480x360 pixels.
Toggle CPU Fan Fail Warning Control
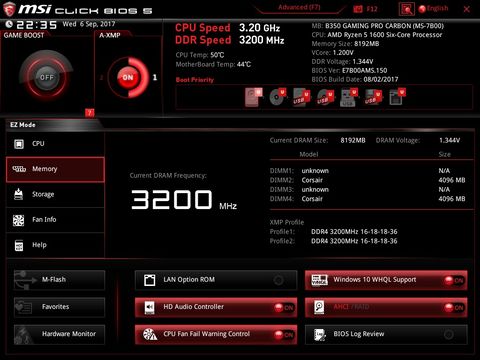tap(216, 334)
